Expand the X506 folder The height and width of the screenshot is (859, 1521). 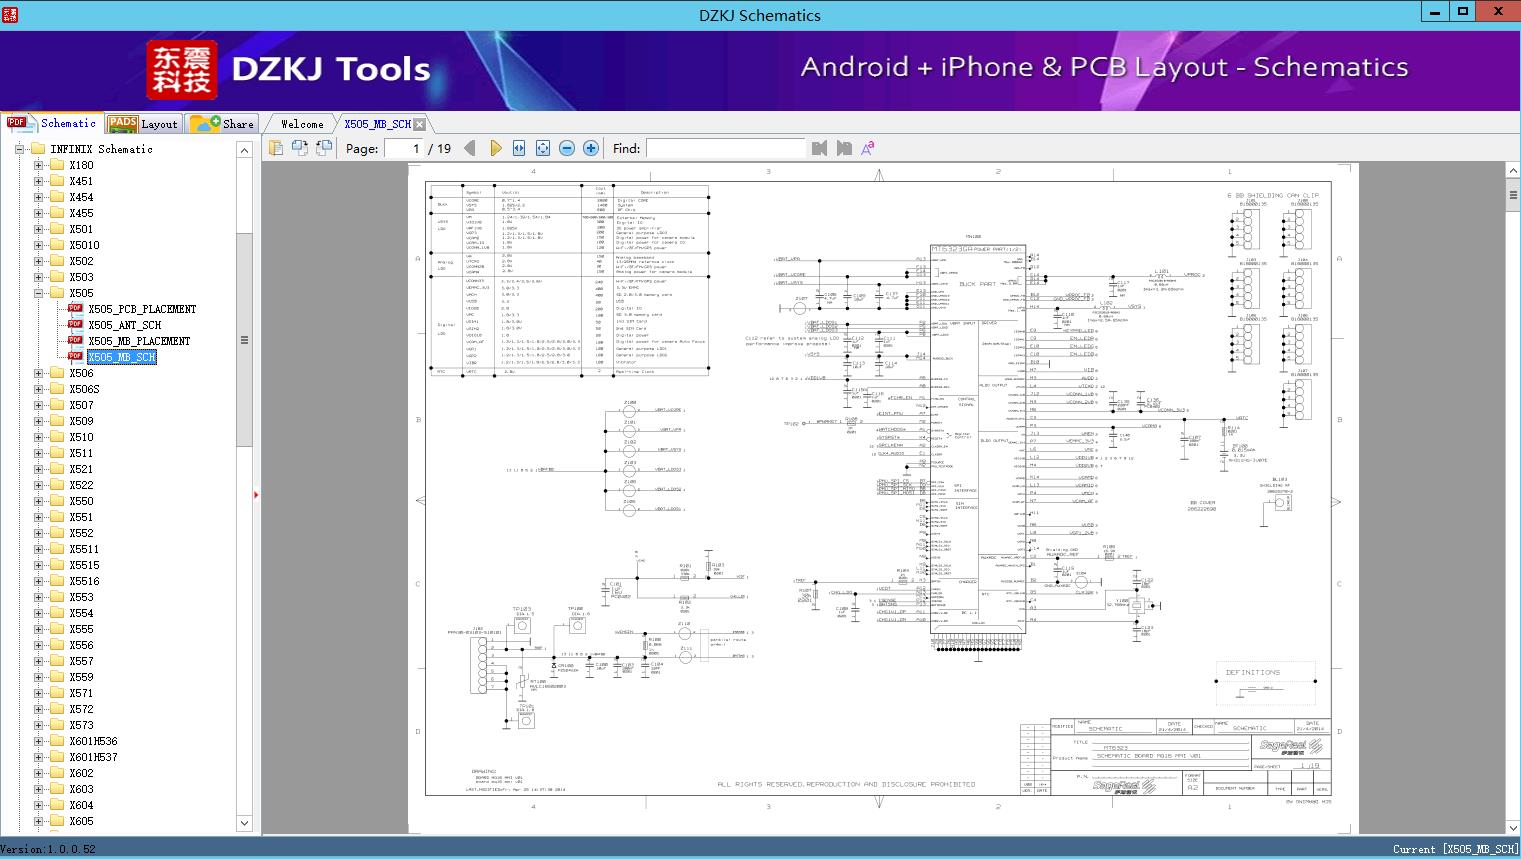point(38,373)
